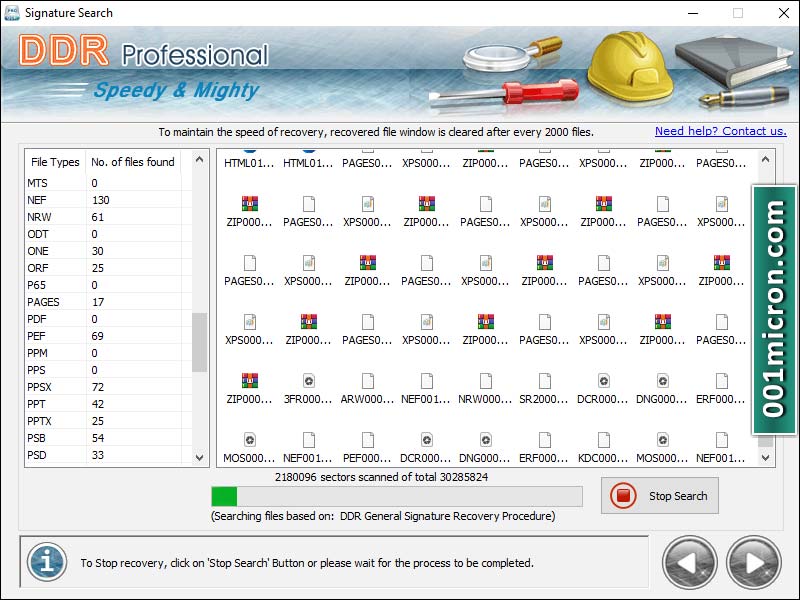Open the Need help? Contact us link
Screen dimensions: 800x600
tap(720, 130)
